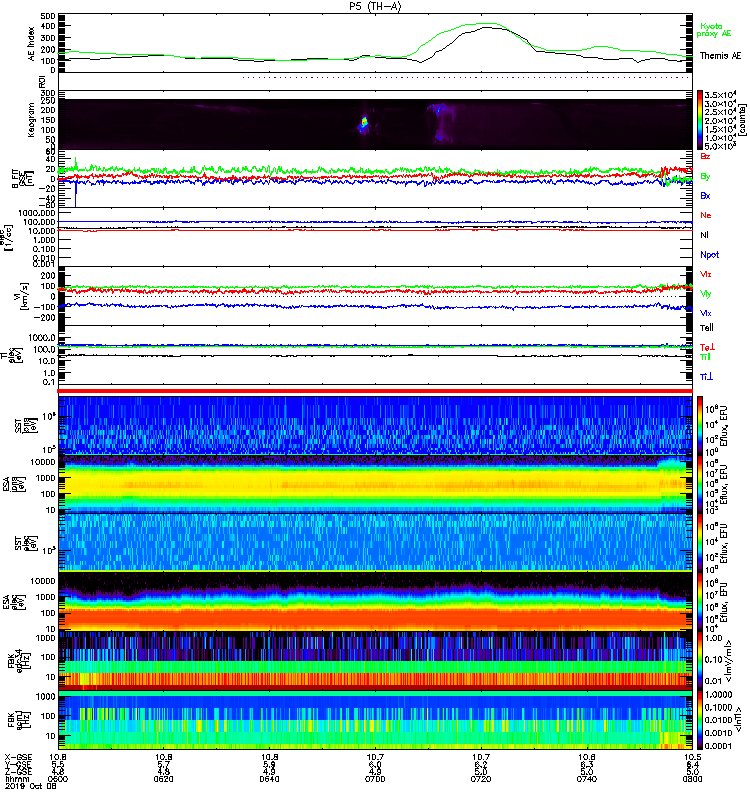Viewport: 750px width, 800px height.
Task: Click the "hhmm" time row label
Action: pos(17,779)
